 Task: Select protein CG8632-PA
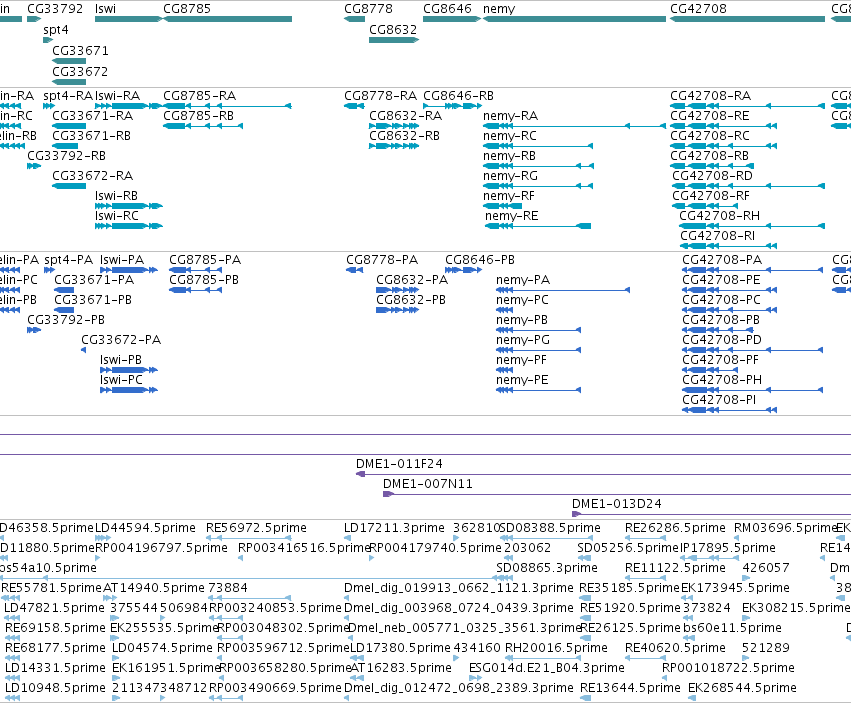(x=397, y=290)
